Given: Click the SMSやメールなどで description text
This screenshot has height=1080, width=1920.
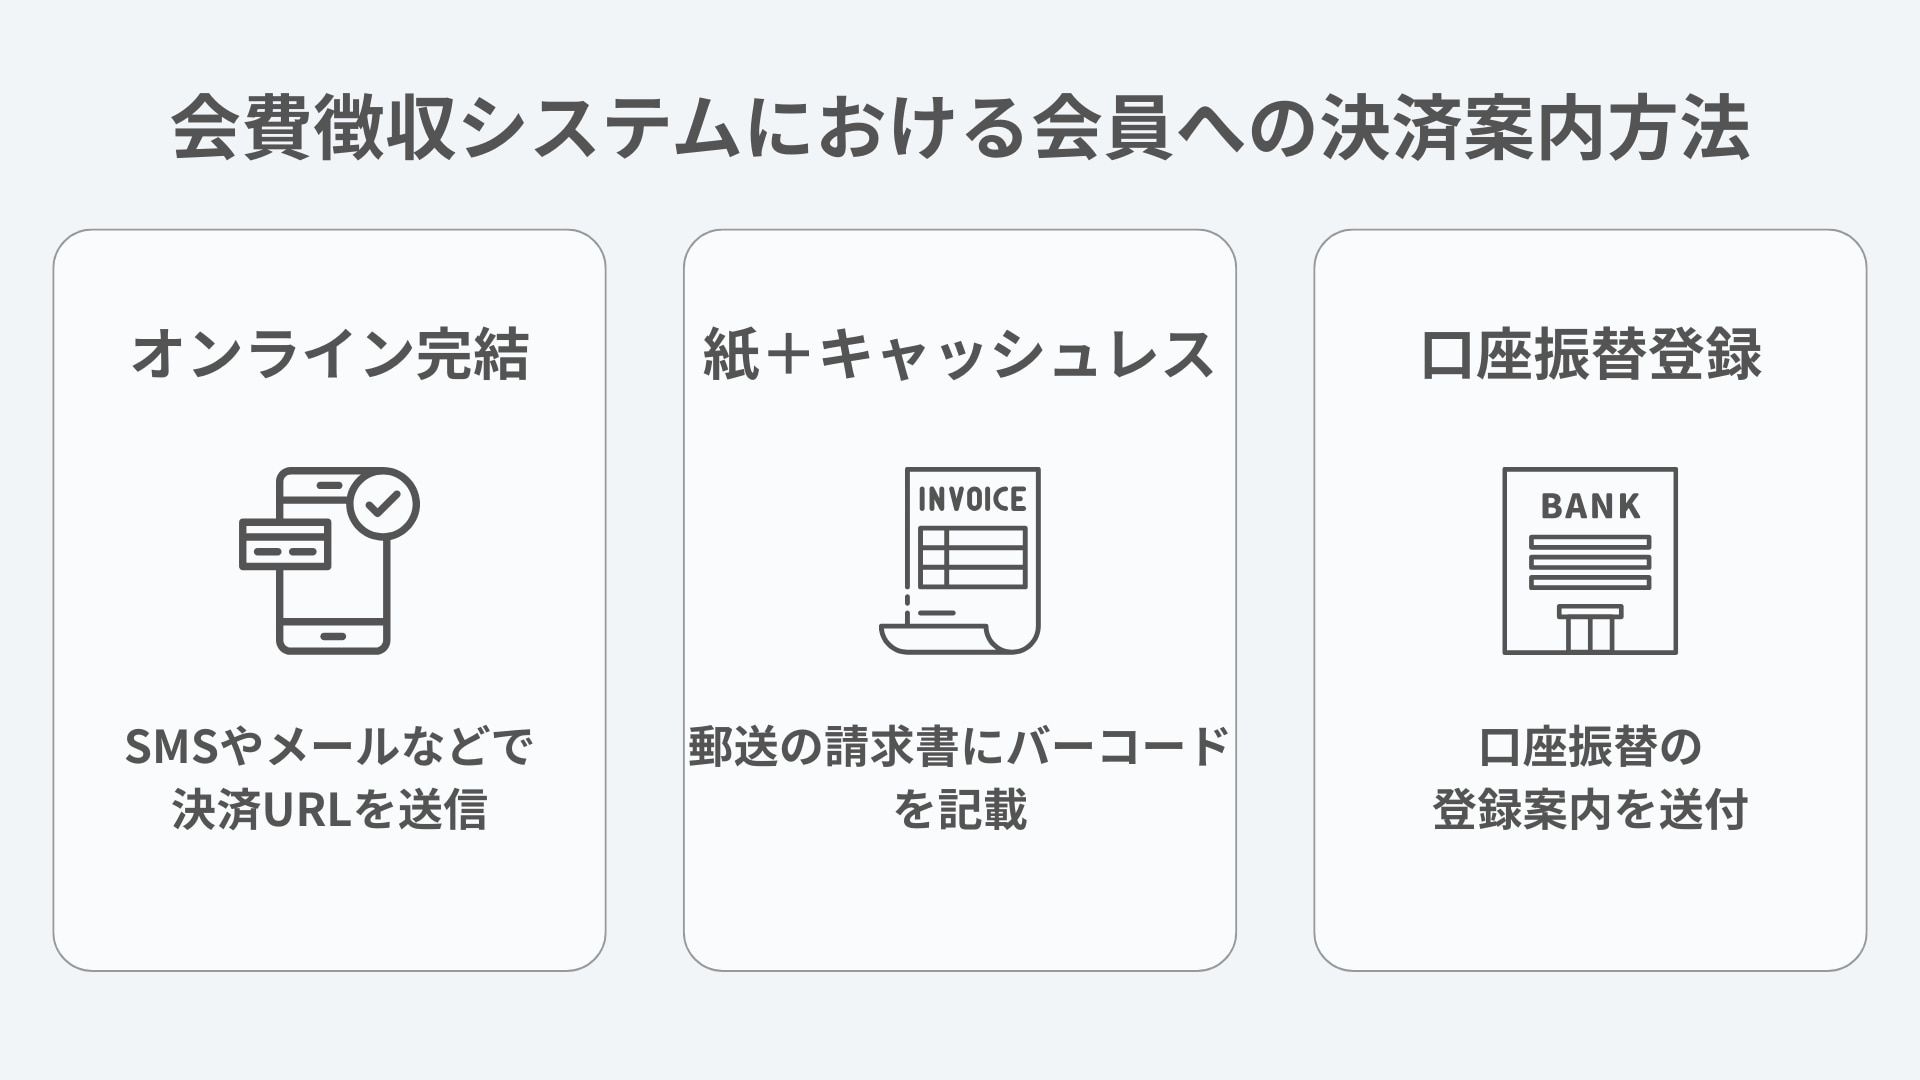Looking at the screenshot, I should (329, 747).
